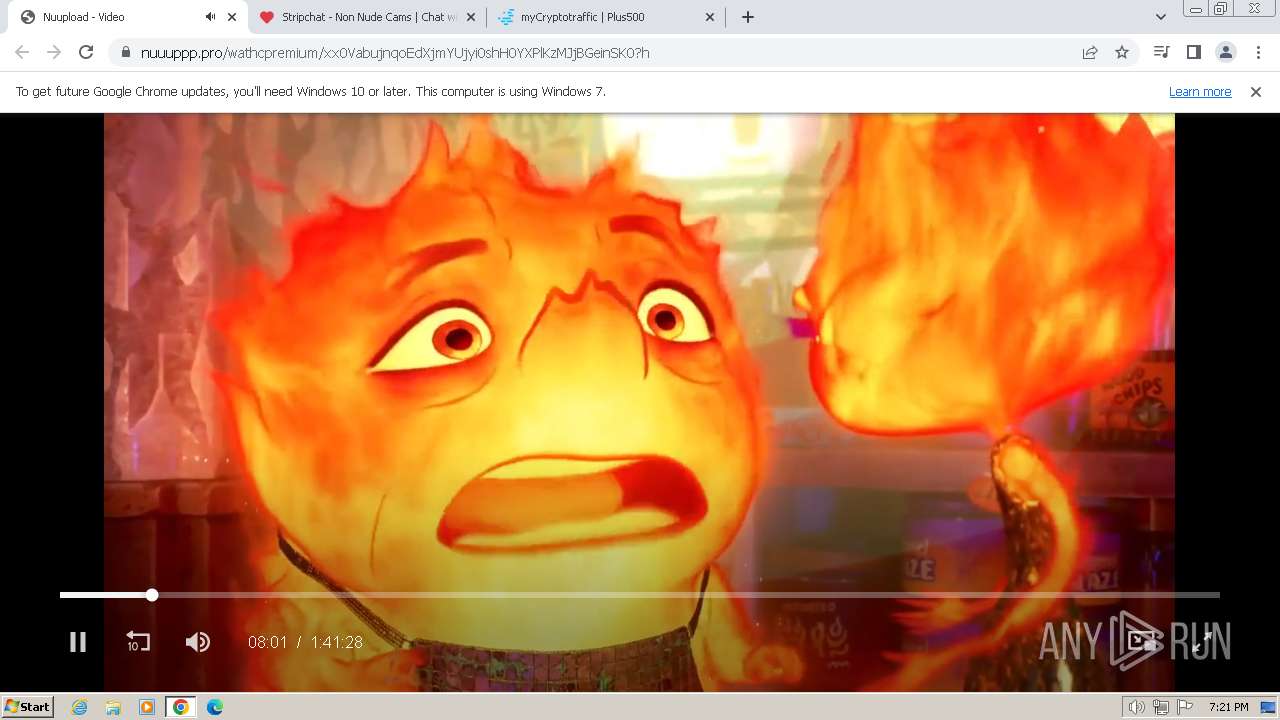The height and width of the screenshot is (720, 1280).
Task: Open system tray volume control
Action: (x=1137, y=707)
